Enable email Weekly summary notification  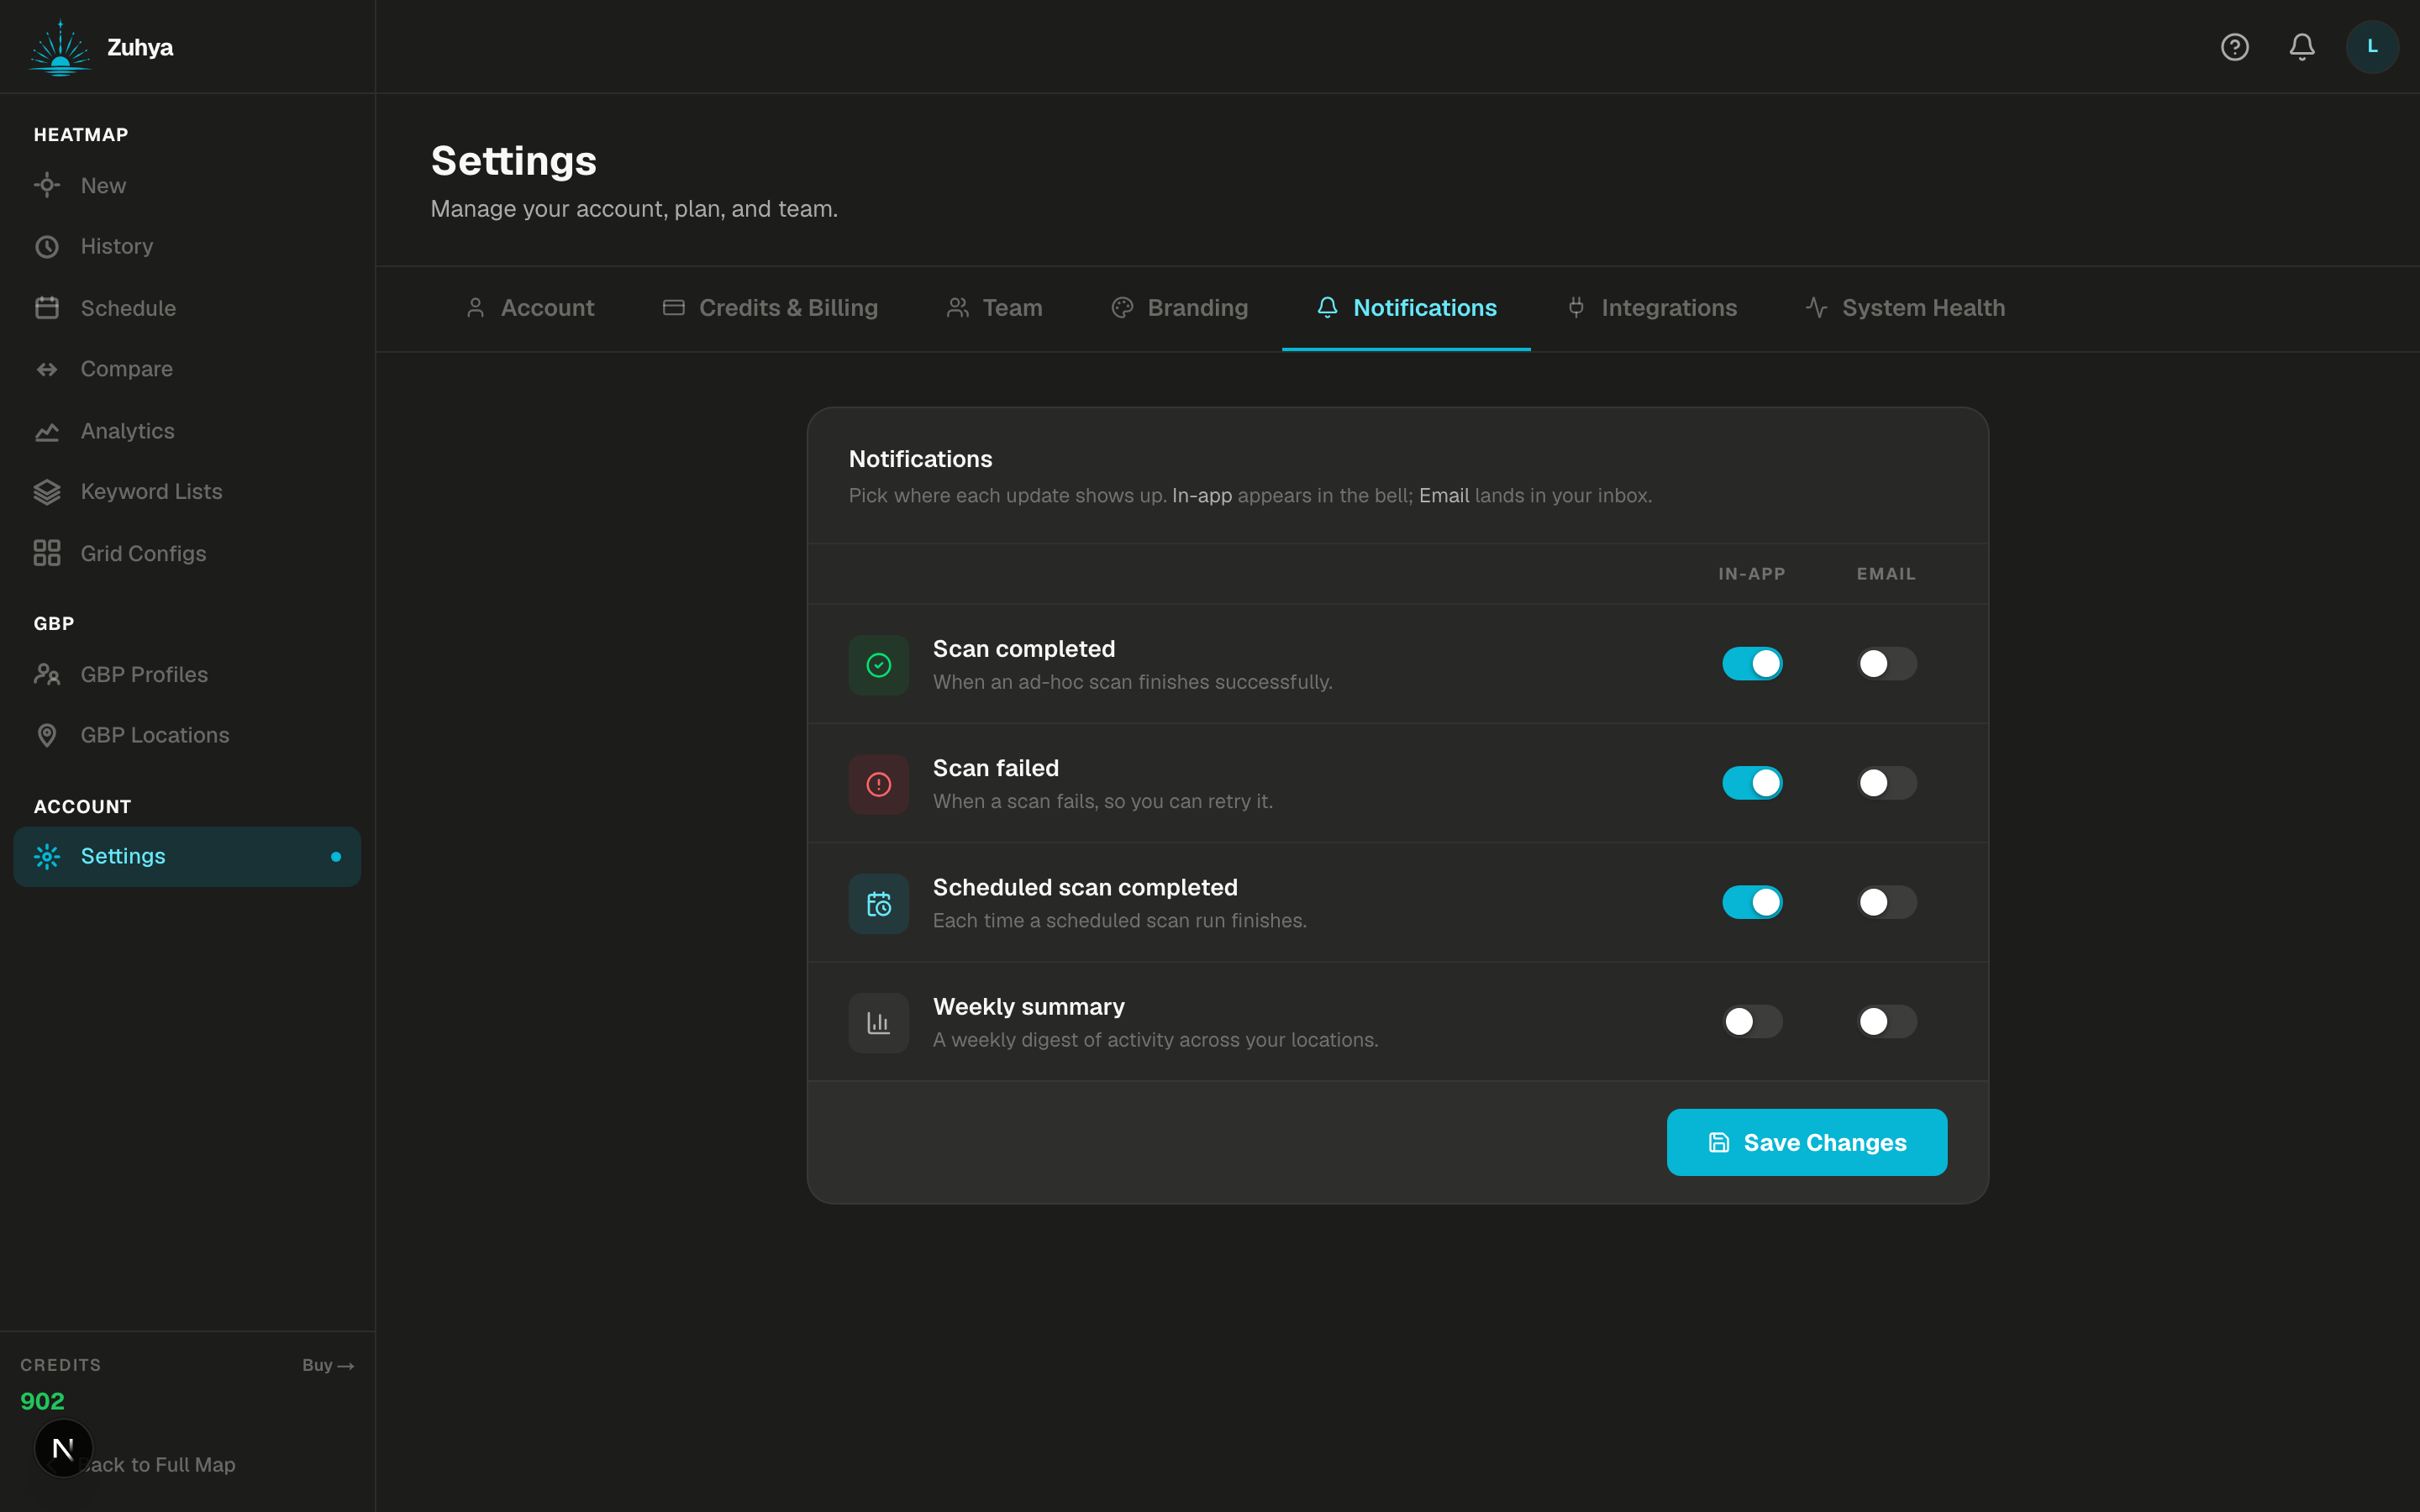[x=1887, y=1022]
